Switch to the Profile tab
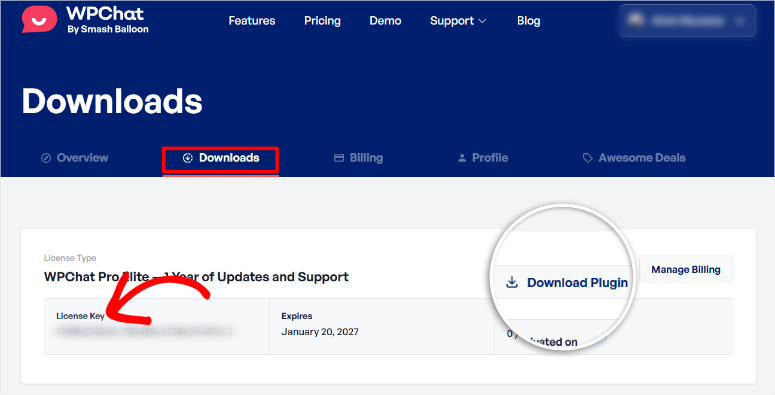Image resolution: width=775 pixels, height=395 pixels. pyautogui.click(x=483, y=158)
